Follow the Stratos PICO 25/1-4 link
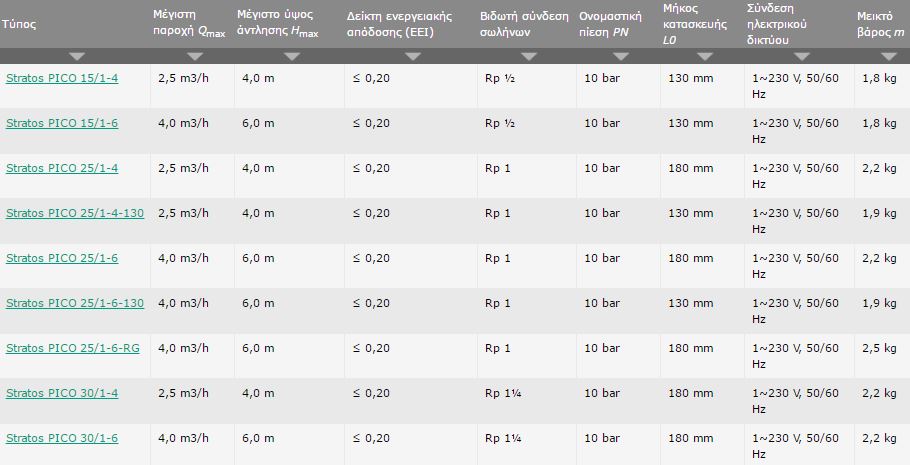The image size is (910, 465). tap(62, 168)
